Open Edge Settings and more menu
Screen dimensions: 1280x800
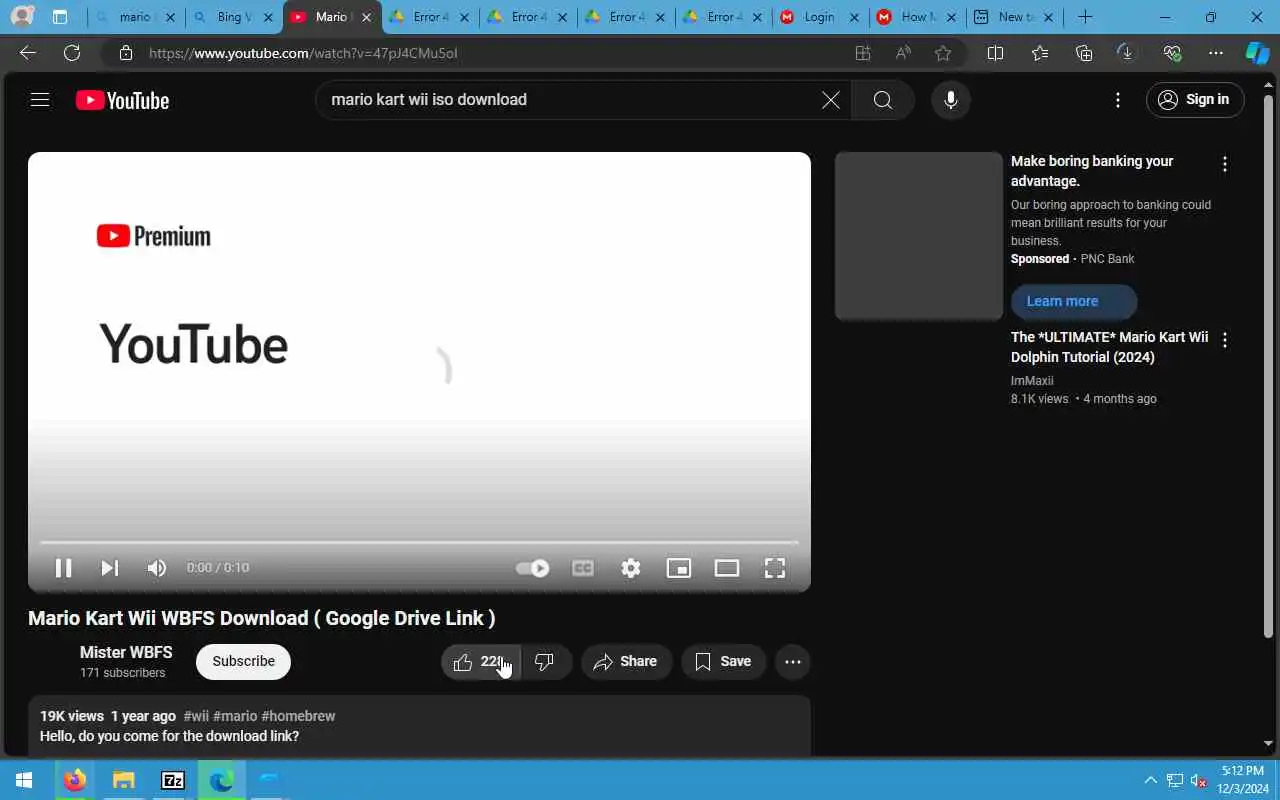[1216, 53]
